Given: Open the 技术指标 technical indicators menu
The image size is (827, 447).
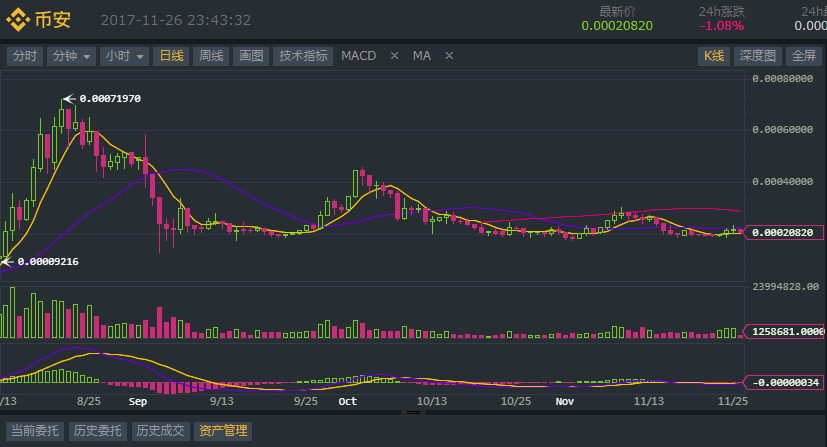Looking at the screenshot, I should click(303, 56).
